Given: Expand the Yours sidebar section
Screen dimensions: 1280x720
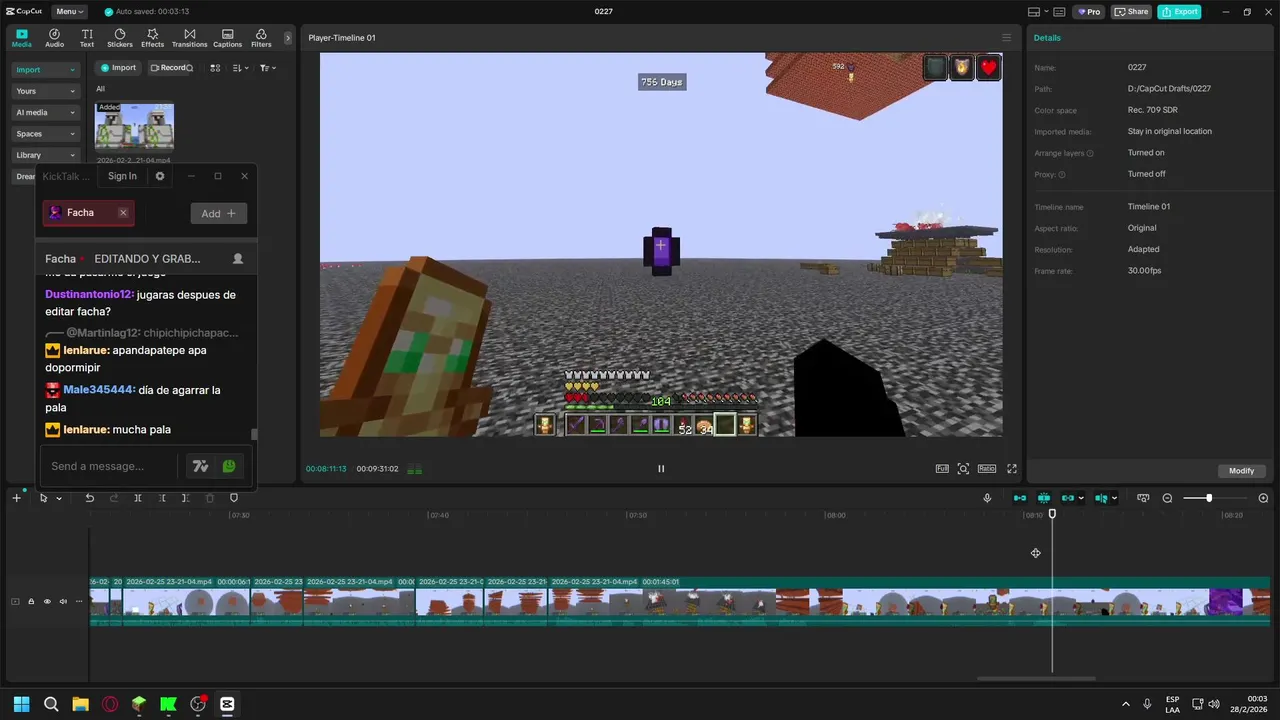Looking at the screenshot, I should tap(45, 91).
